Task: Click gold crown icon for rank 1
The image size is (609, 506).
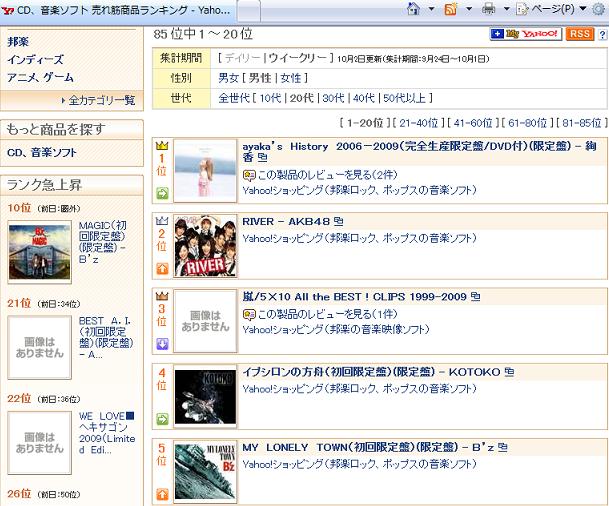Action: click(162, 146)
